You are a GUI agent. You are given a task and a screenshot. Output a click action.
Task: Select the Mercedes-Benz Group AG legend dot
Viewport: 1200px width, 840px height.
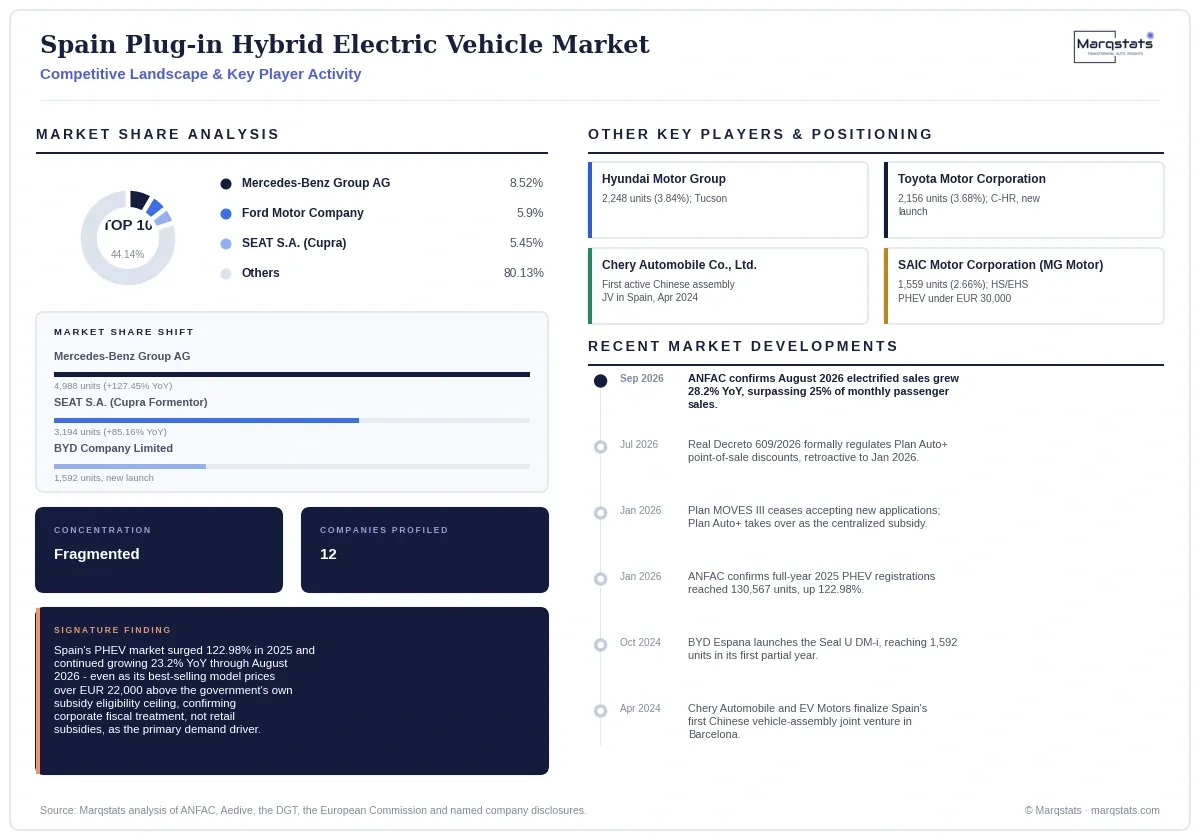point(226,184)
